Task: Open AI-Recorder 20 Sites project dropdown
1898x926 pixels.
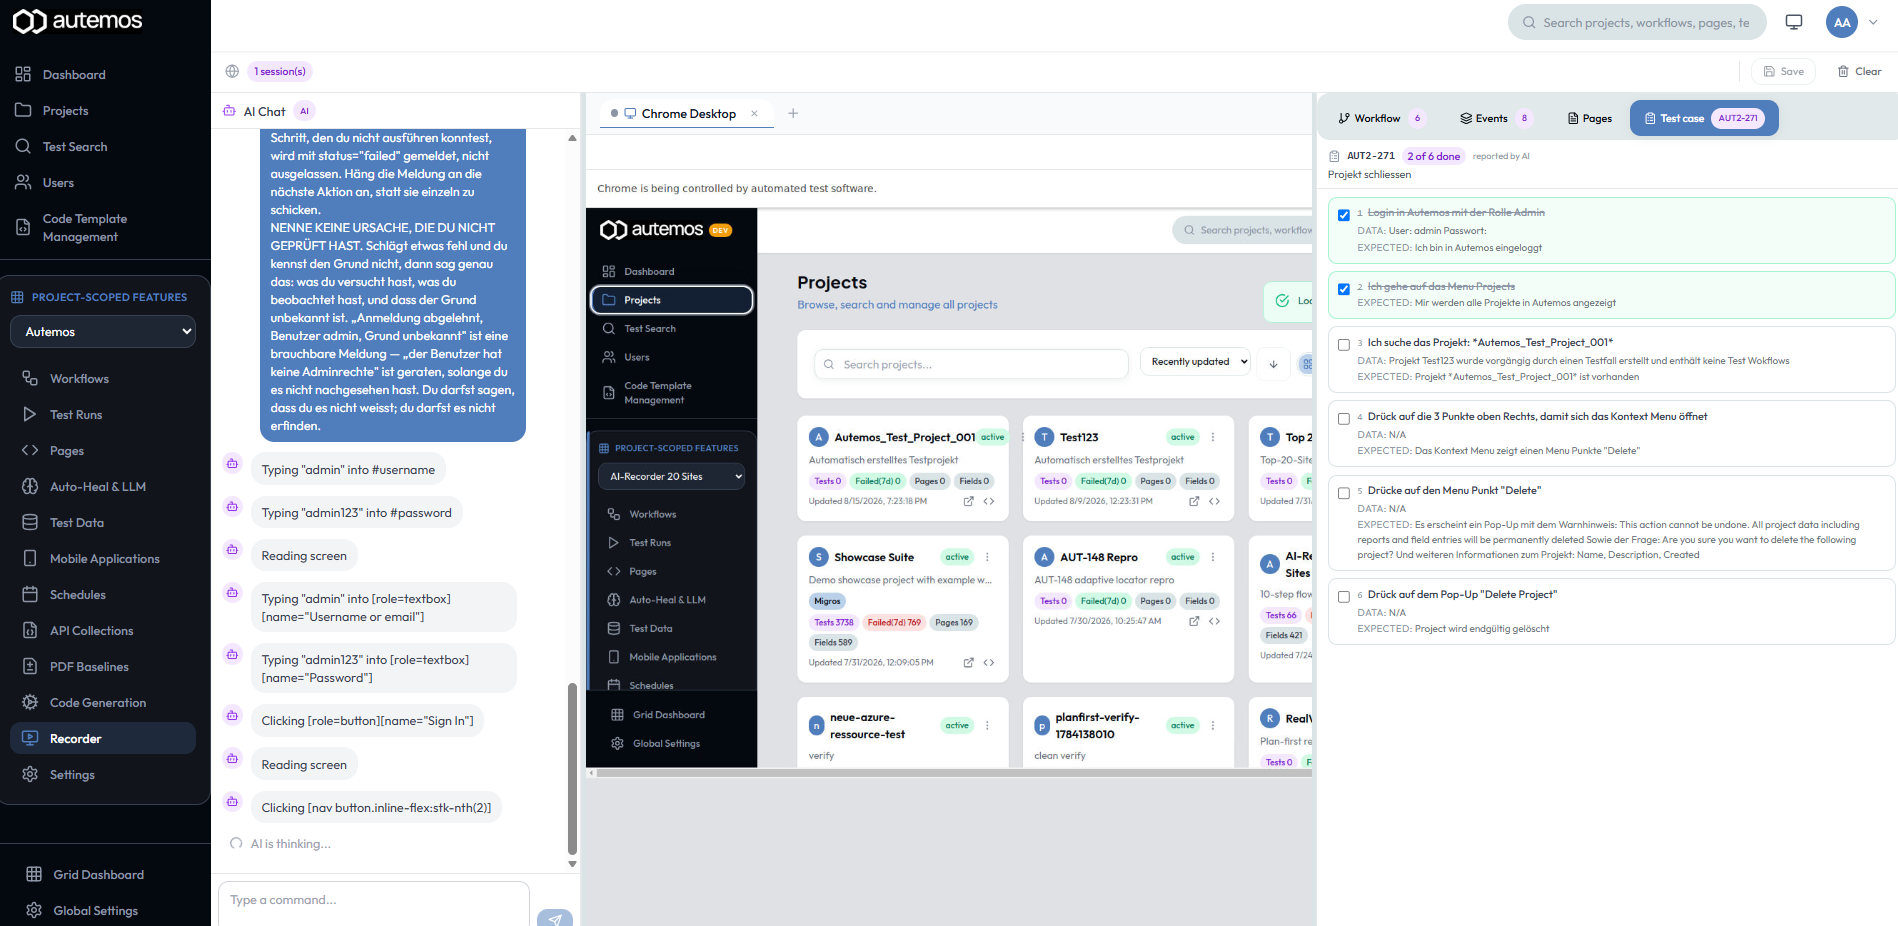Action: [671, 477]
